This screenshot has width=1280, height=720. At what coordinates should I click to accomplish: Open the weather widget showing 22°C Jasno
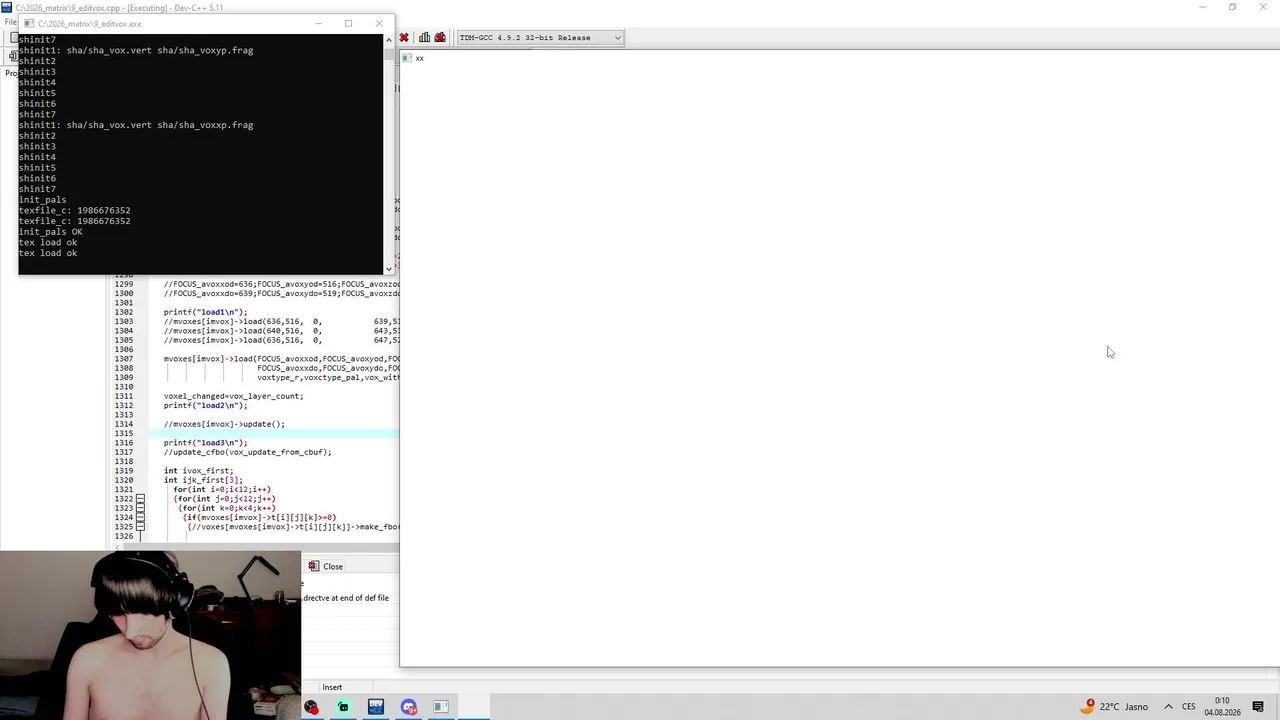(x=1114, y=707)
